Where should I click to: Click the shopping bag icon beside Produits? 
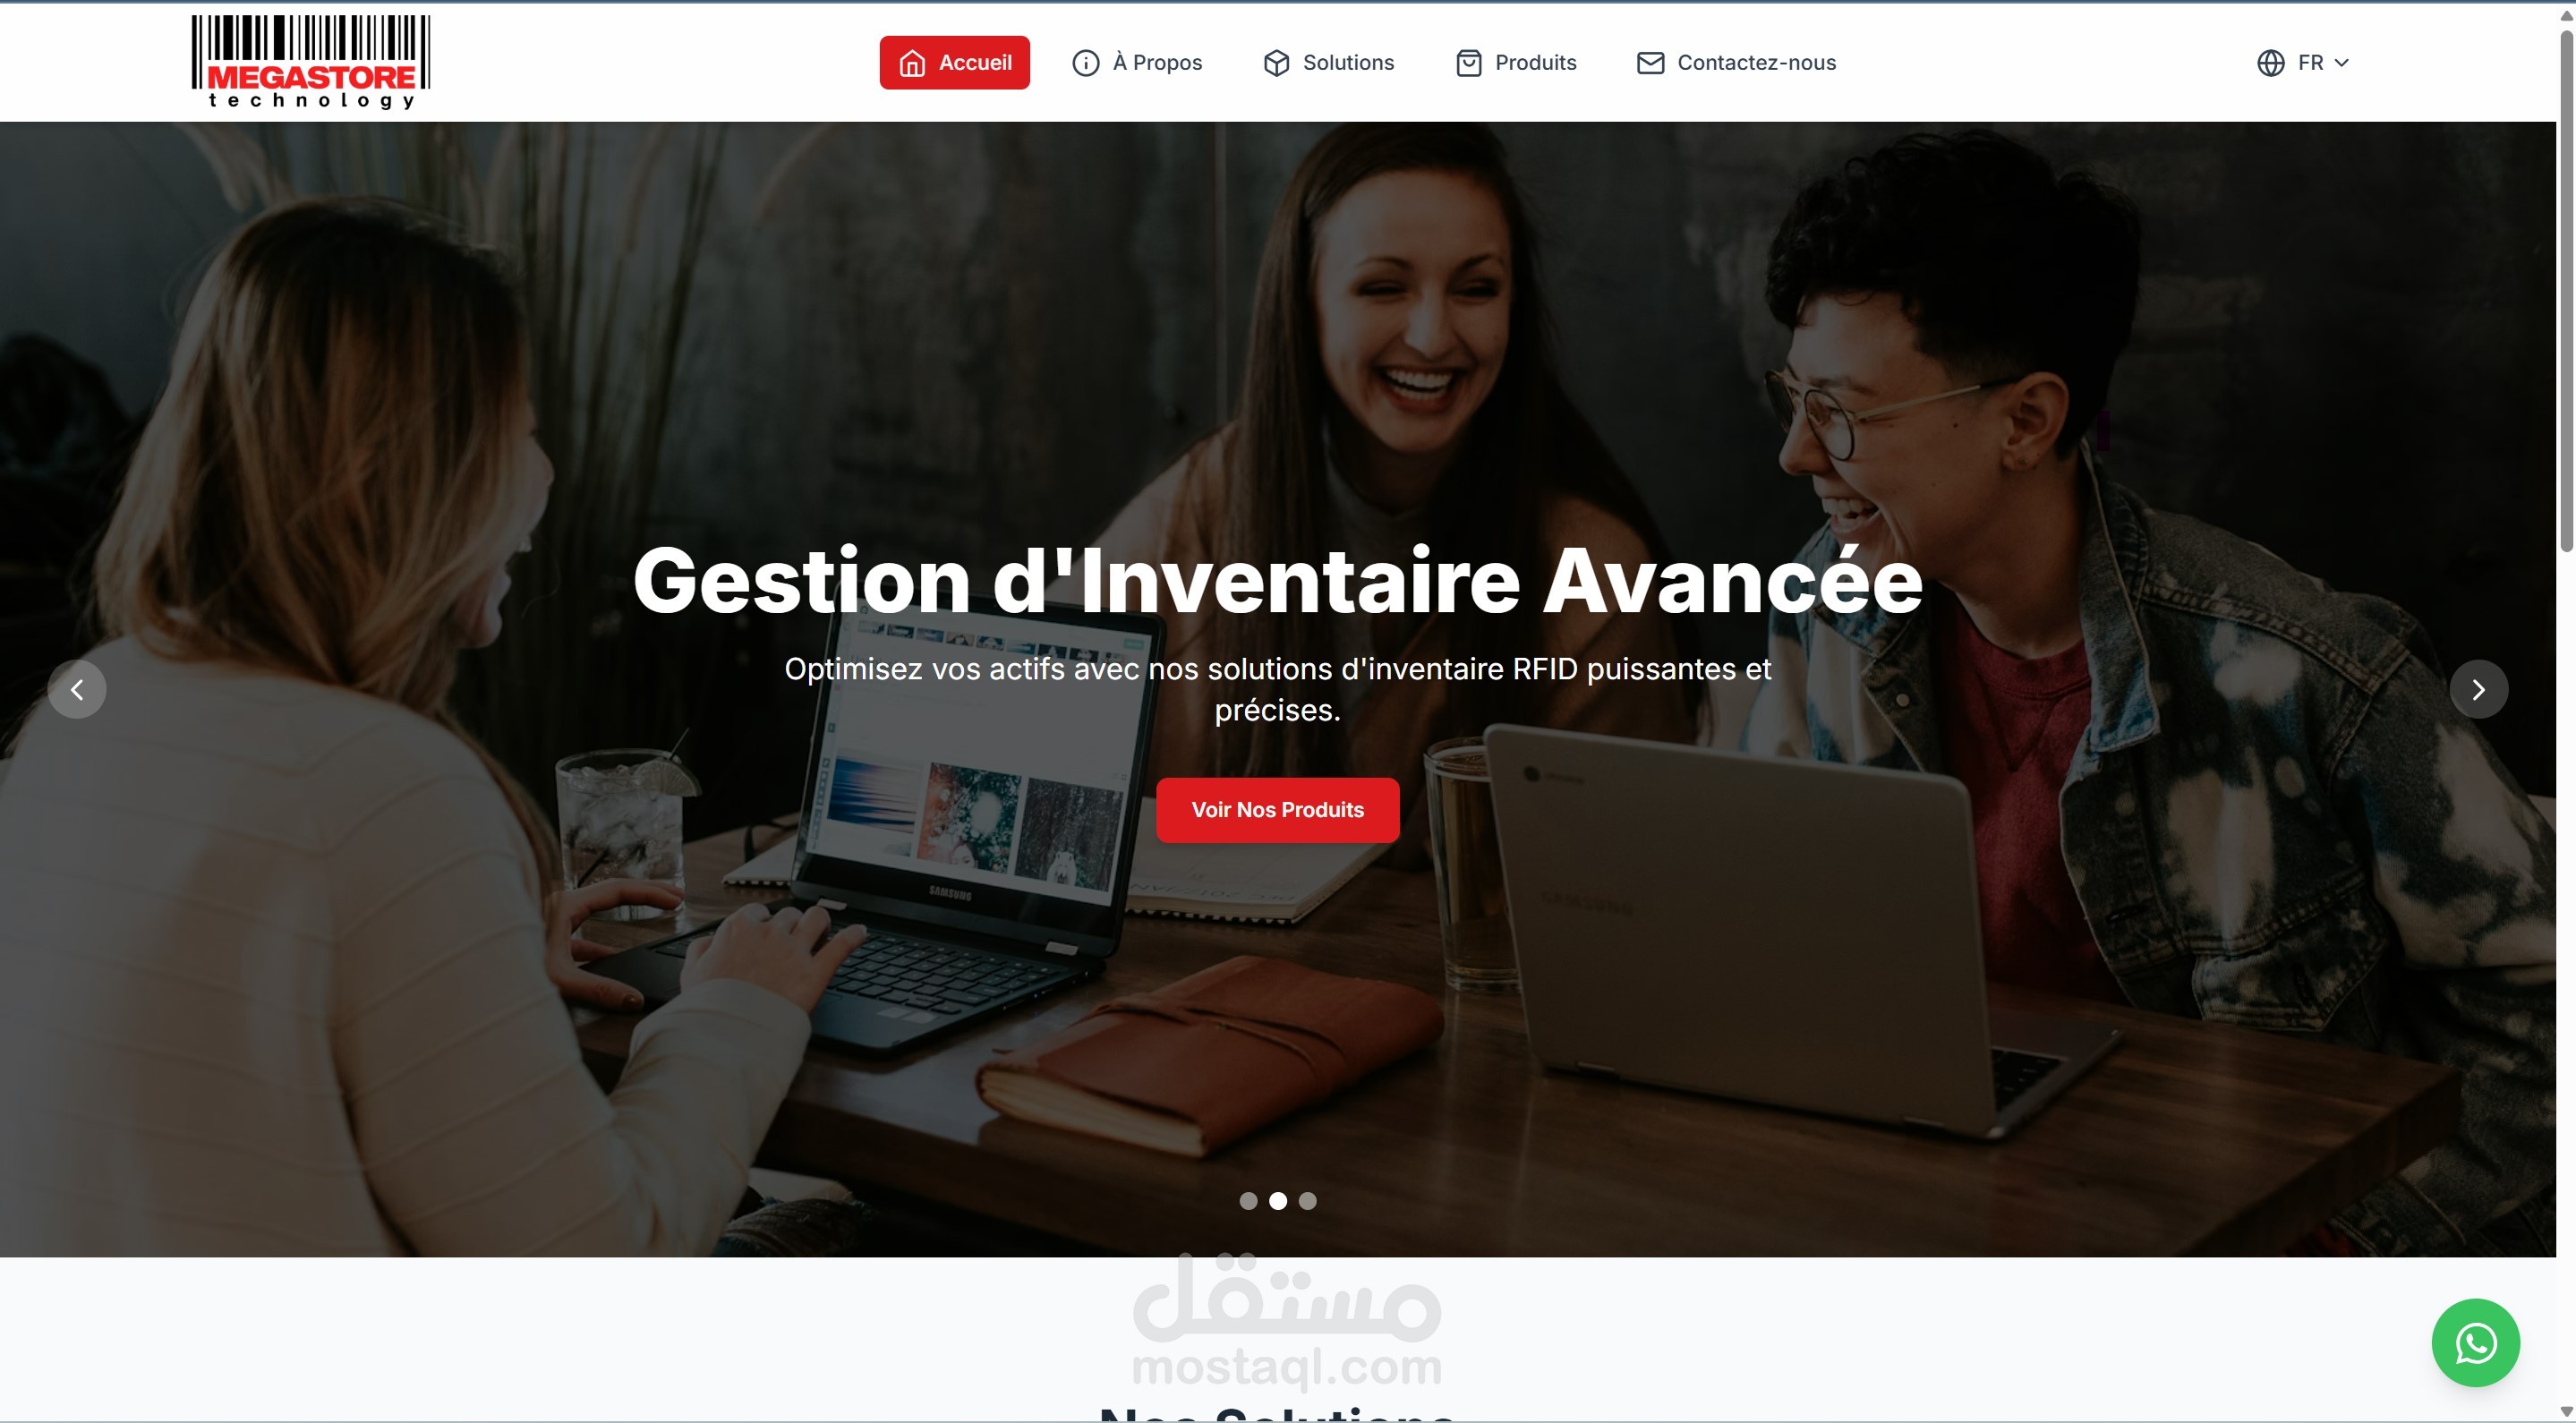(1468, 63)
